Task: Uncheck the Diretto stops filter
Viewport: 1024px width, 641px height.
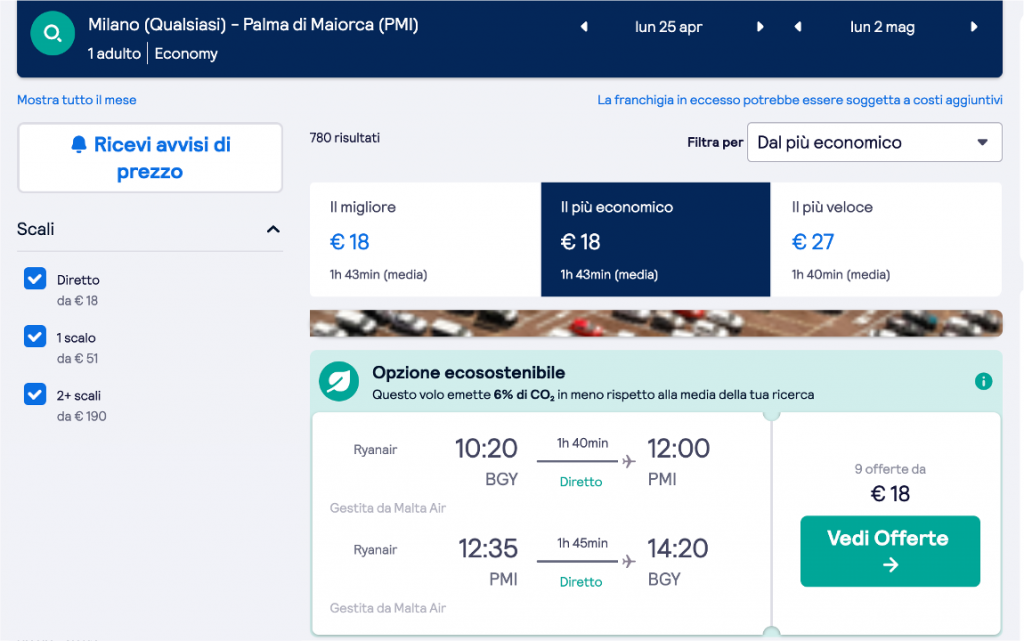Action: click(x=35, y=279)
